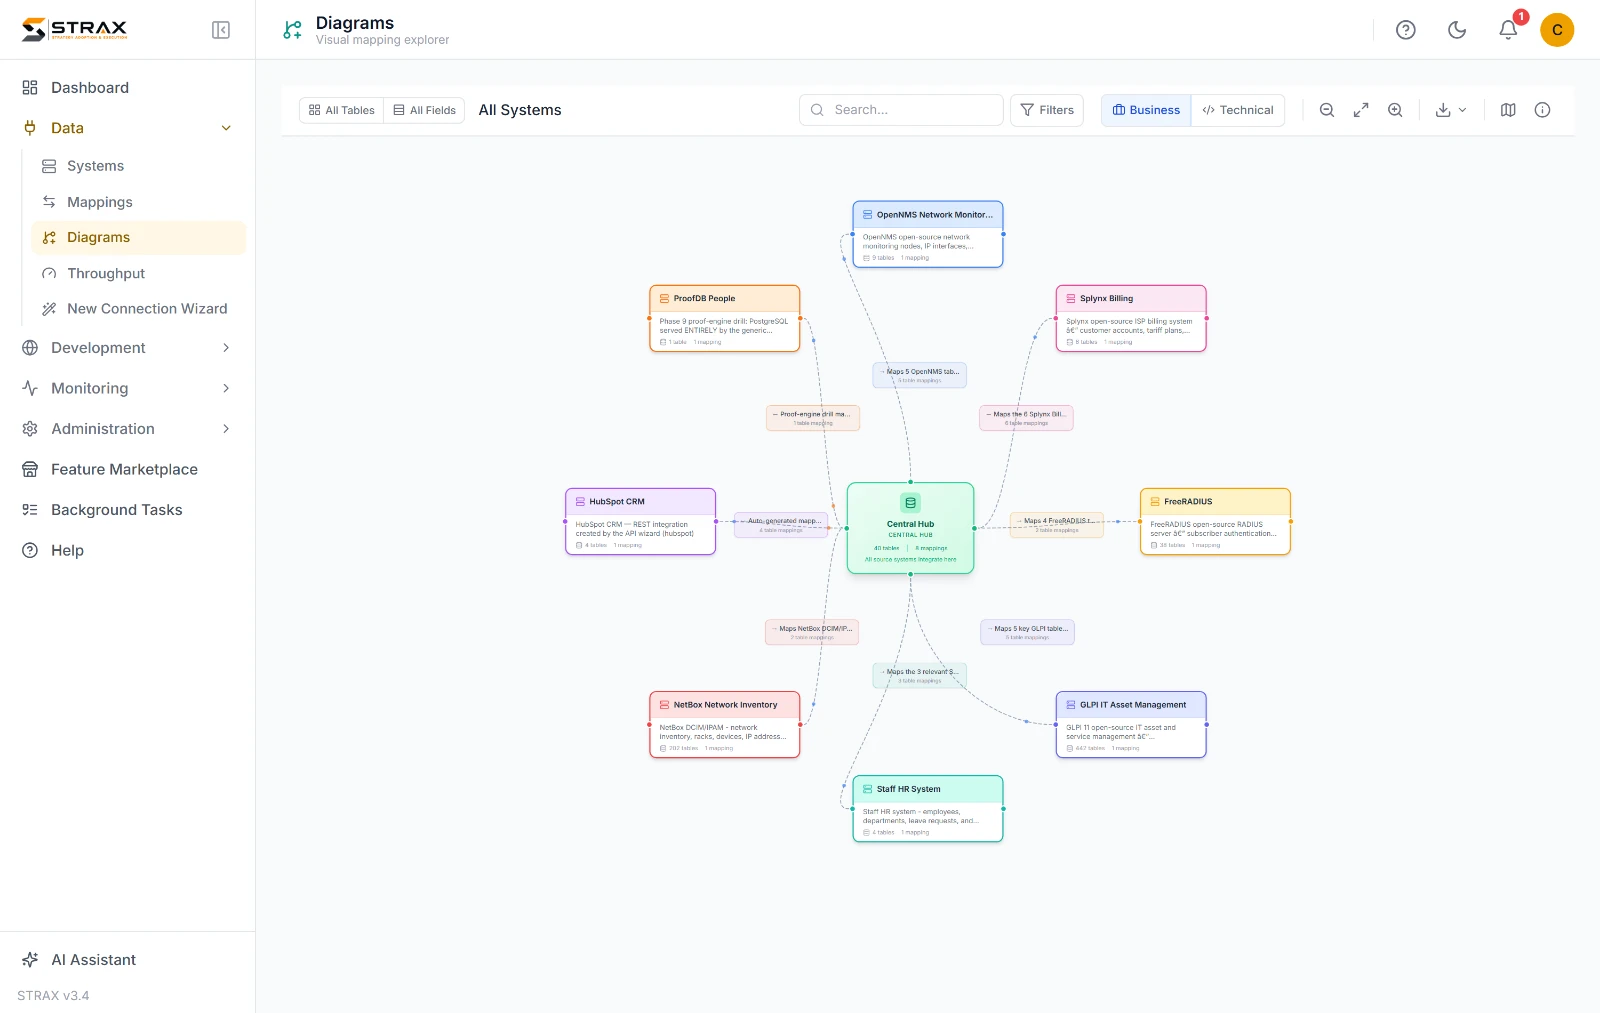Launch New Connection Wizard
The width and height of the screenshot is (1600, 1013).
(138, 309)
